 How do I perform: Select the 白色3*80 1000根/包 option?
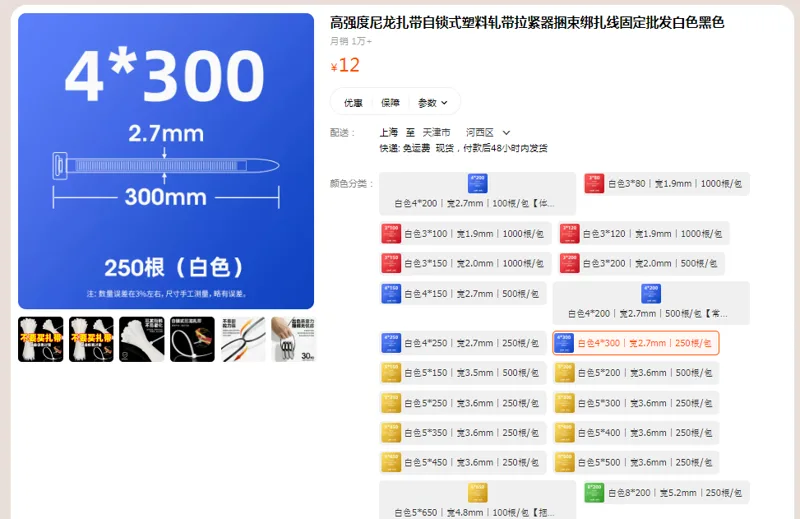click(666, 184)
